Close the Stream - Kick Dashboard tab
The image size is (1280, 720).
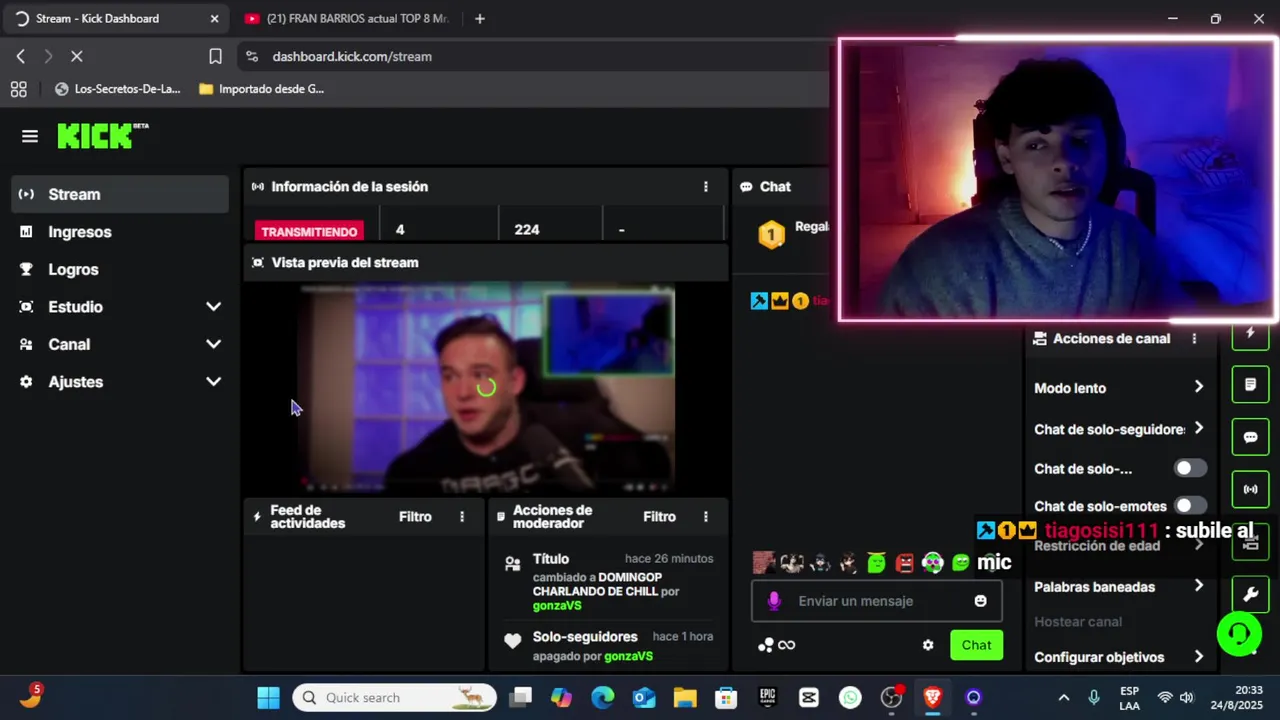(x=214, y=18)
